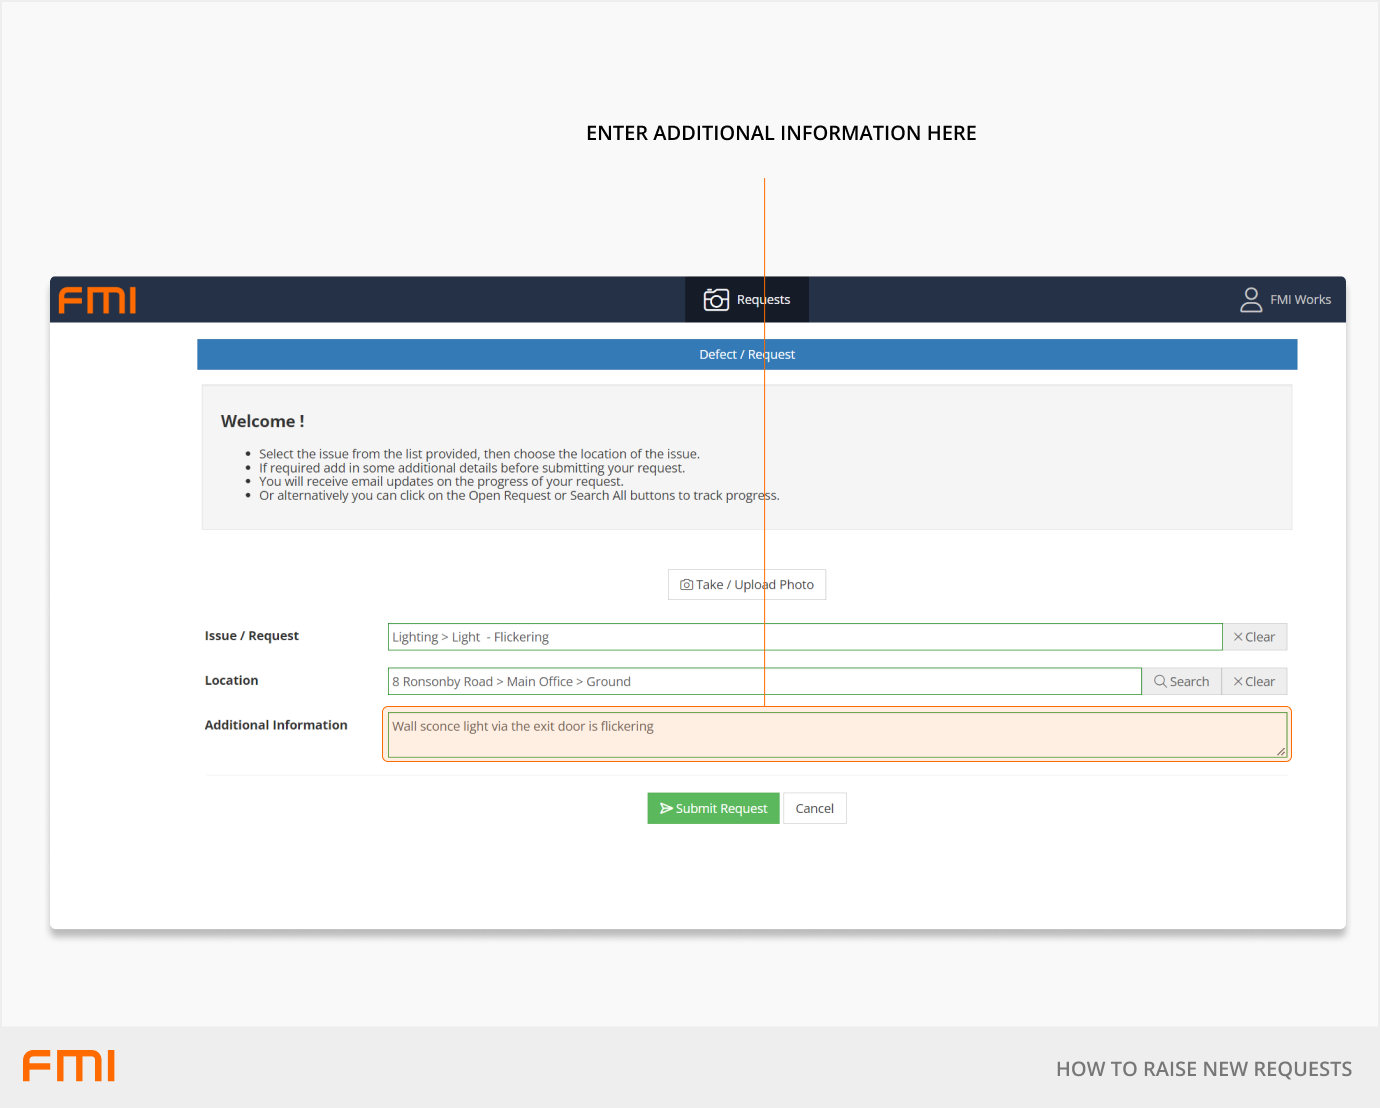This screenshot has height=1108, width=1380.
Task: Click the Issue / Request label
Action: click(x=252, y=636)
